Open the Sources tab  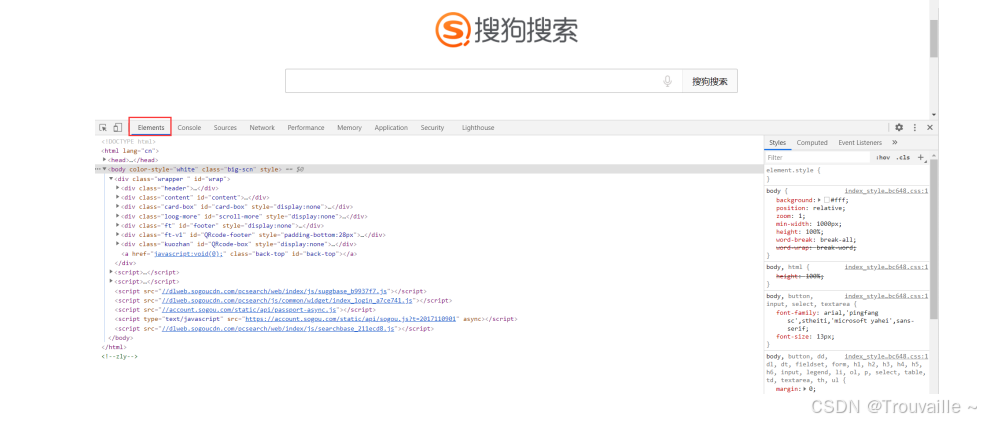tap(225, 128)
